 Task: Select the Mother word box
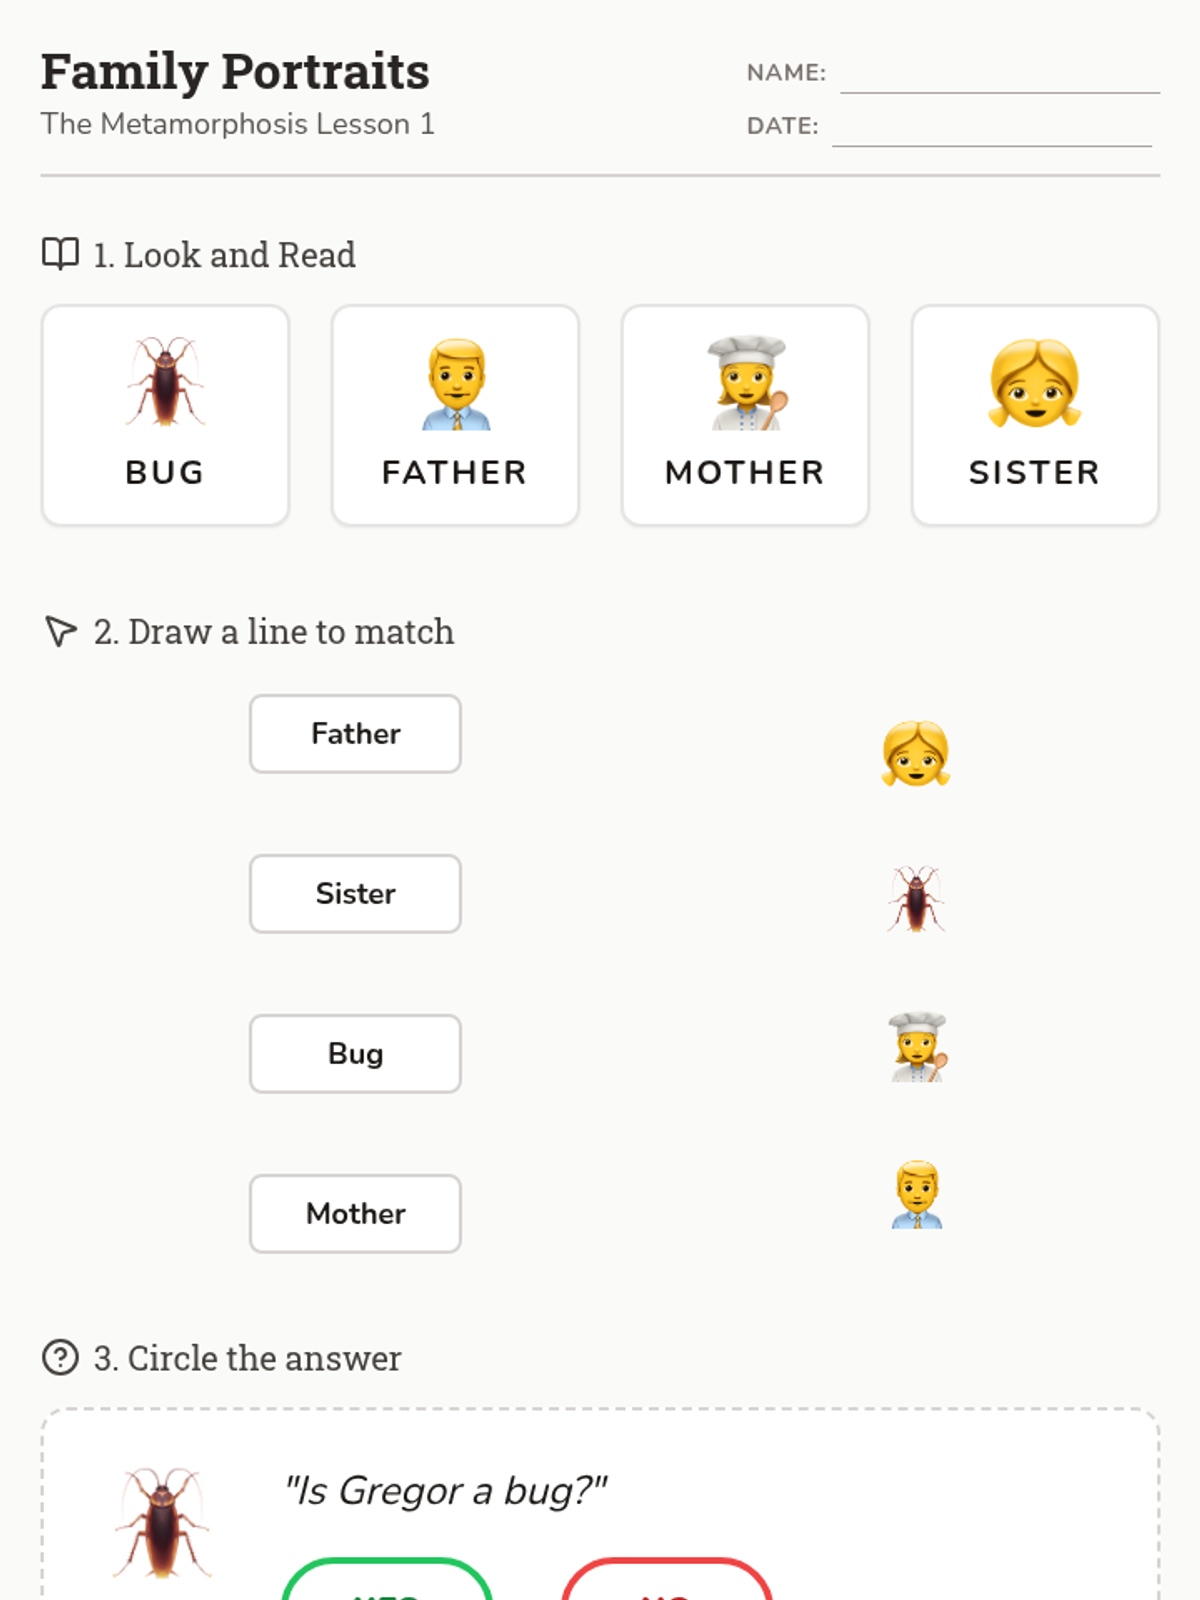[x=355, y=1214]
